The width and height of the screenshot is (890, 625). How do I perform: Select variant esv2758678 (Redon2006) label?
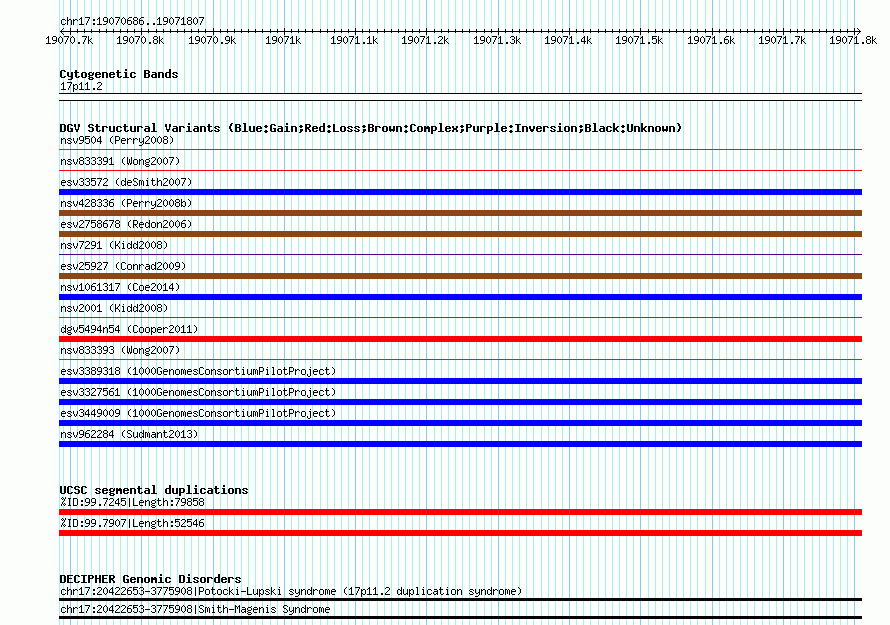[126, 224]
